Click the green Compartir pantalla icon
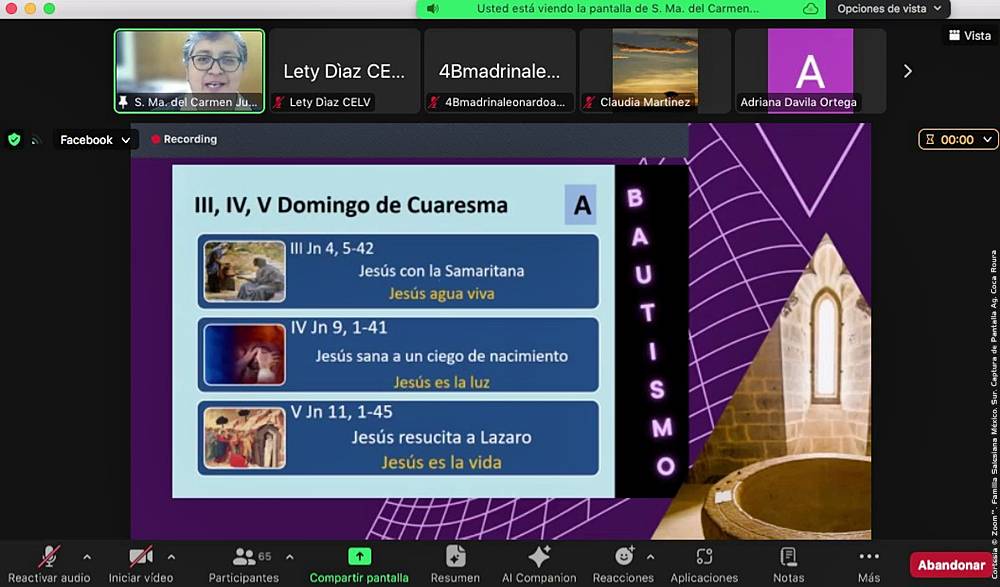 [x=359, y=556]
